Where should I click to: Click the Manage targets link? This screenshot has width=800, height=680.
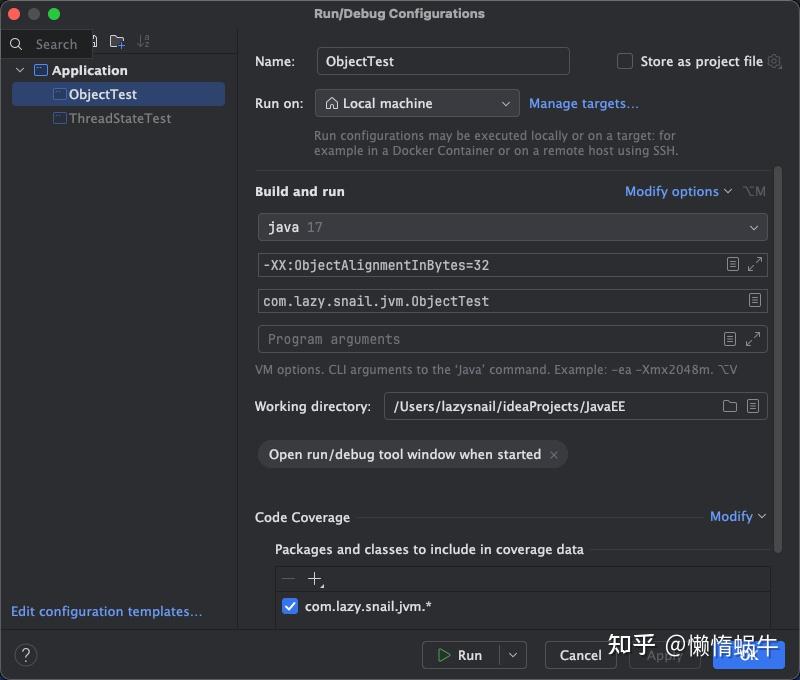(584, 104)
